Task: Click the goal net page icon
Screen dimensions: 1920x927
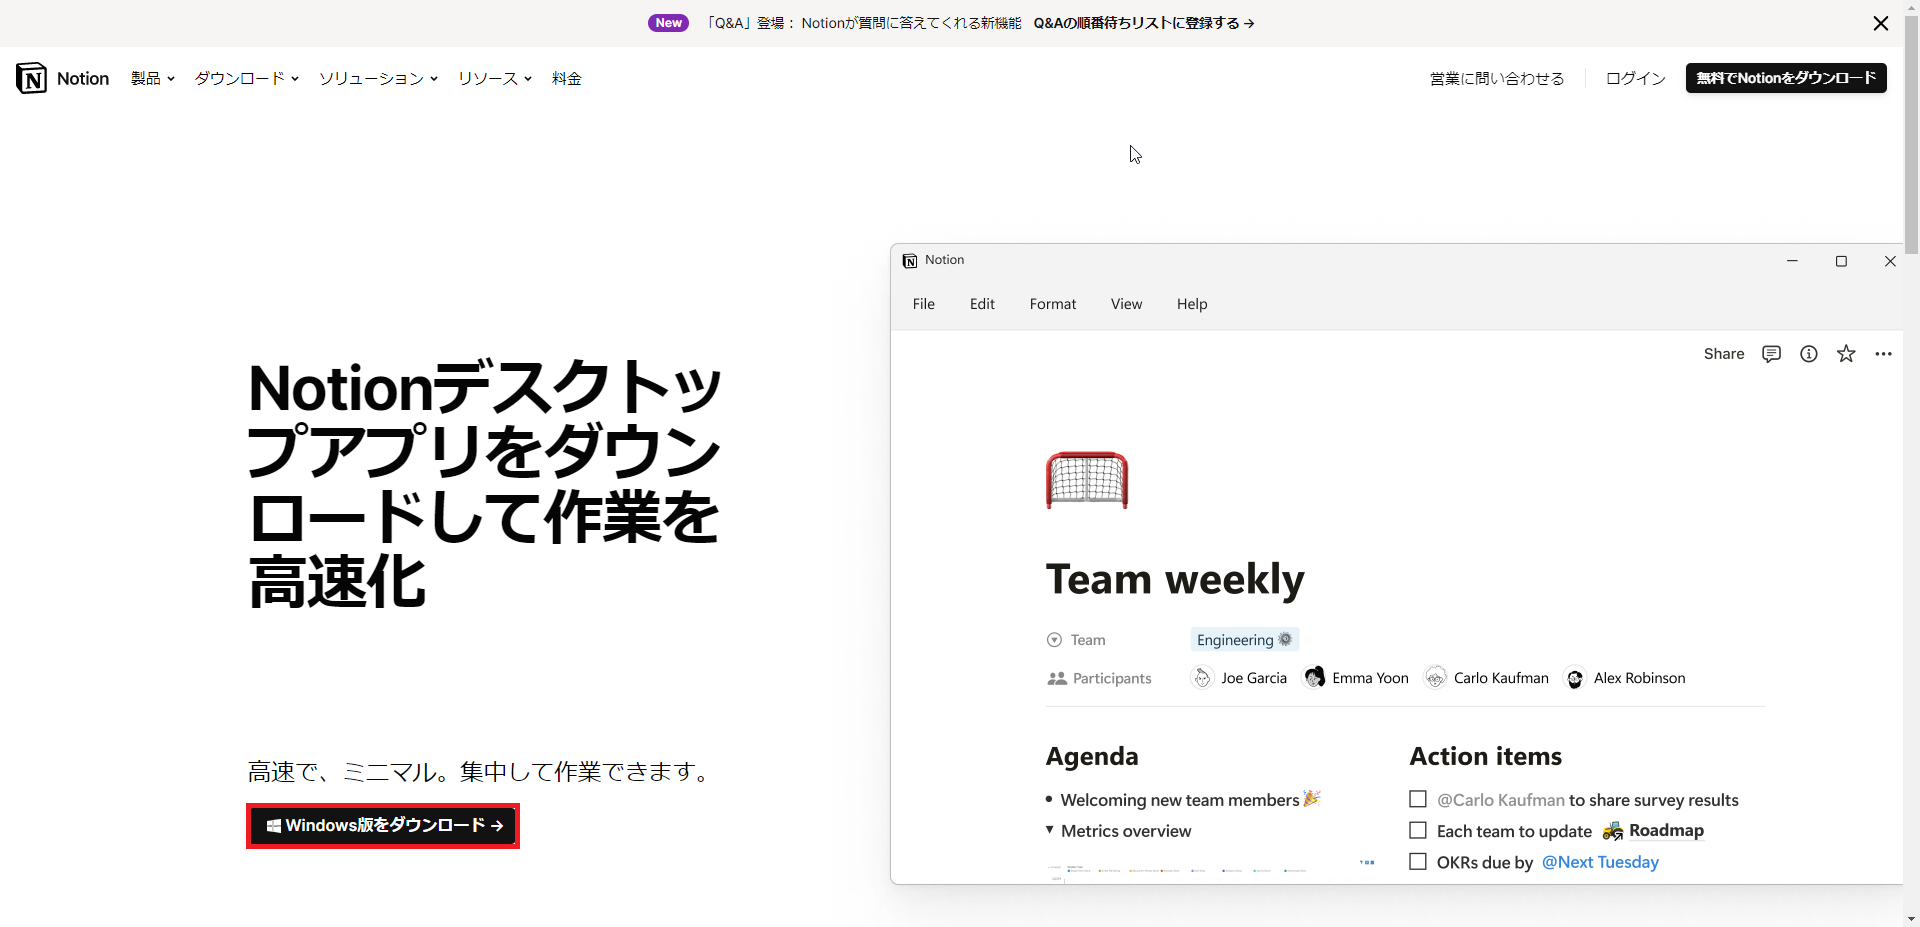Action: pos(1087,480)
